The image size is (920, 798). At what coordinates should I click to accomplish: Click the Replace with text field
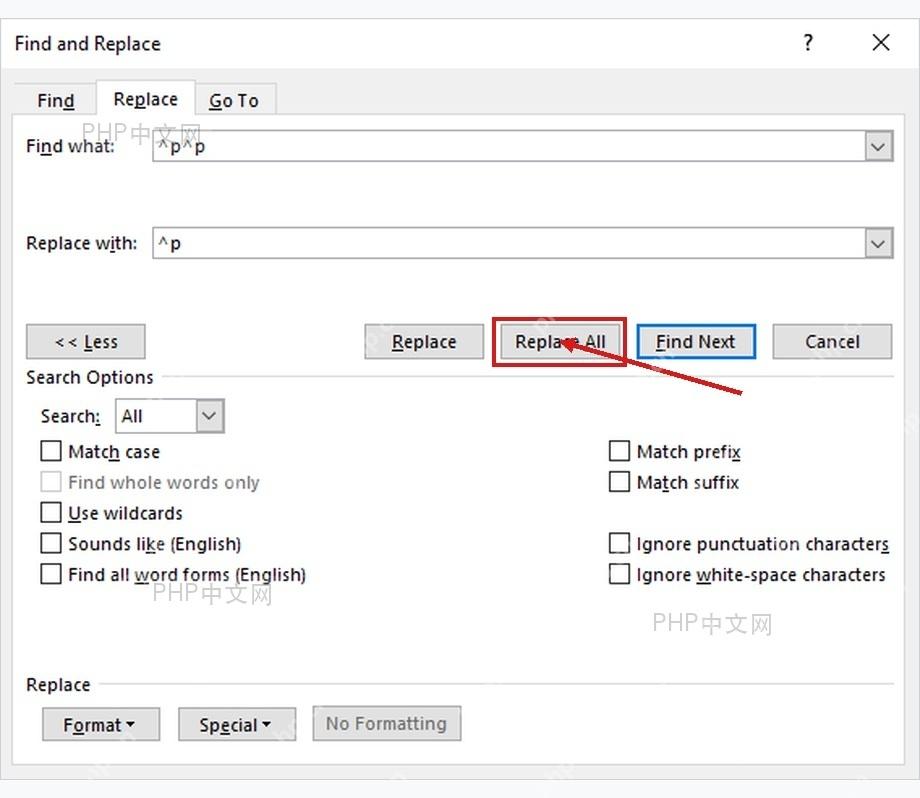pos(509,243)
